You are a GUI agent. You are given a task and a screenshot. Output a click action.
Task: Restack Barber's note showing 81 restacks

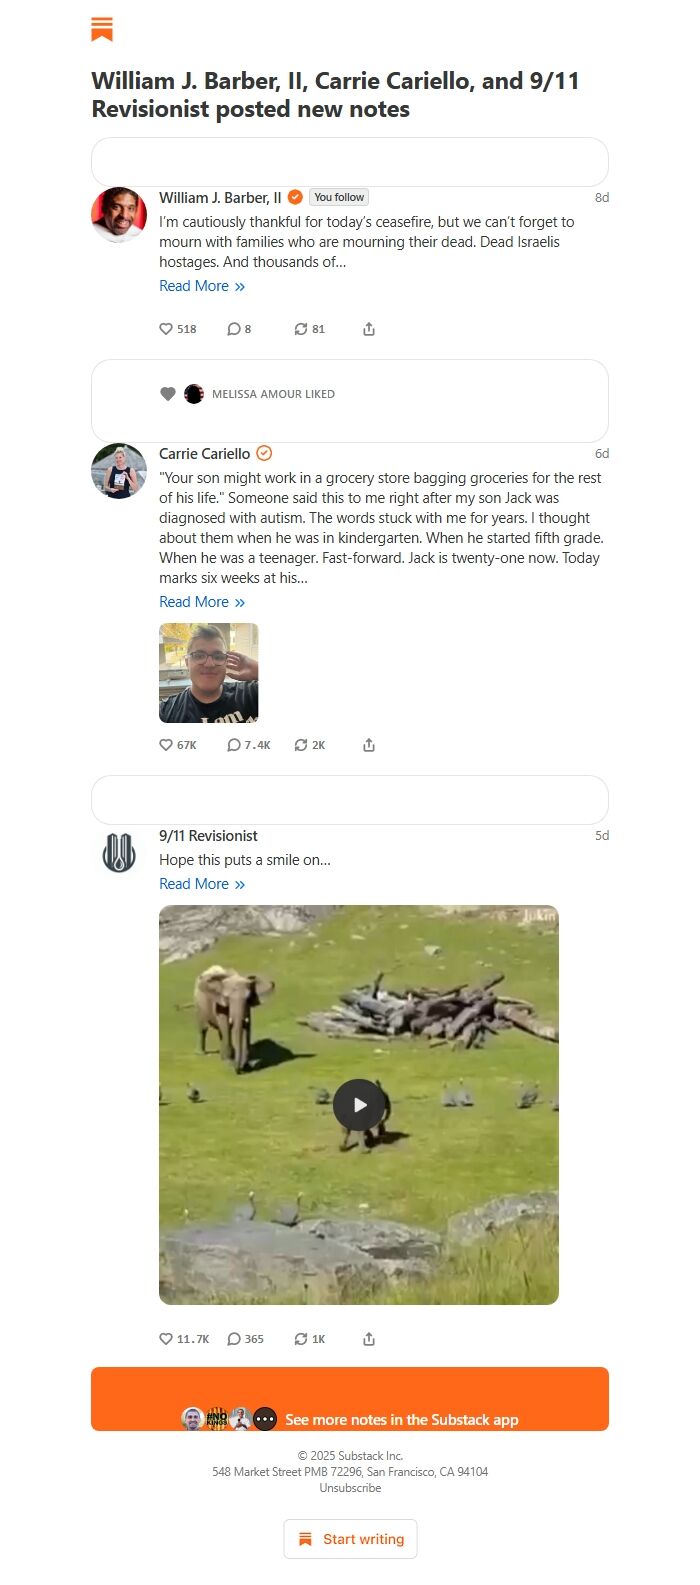click(x=309, y=329)
